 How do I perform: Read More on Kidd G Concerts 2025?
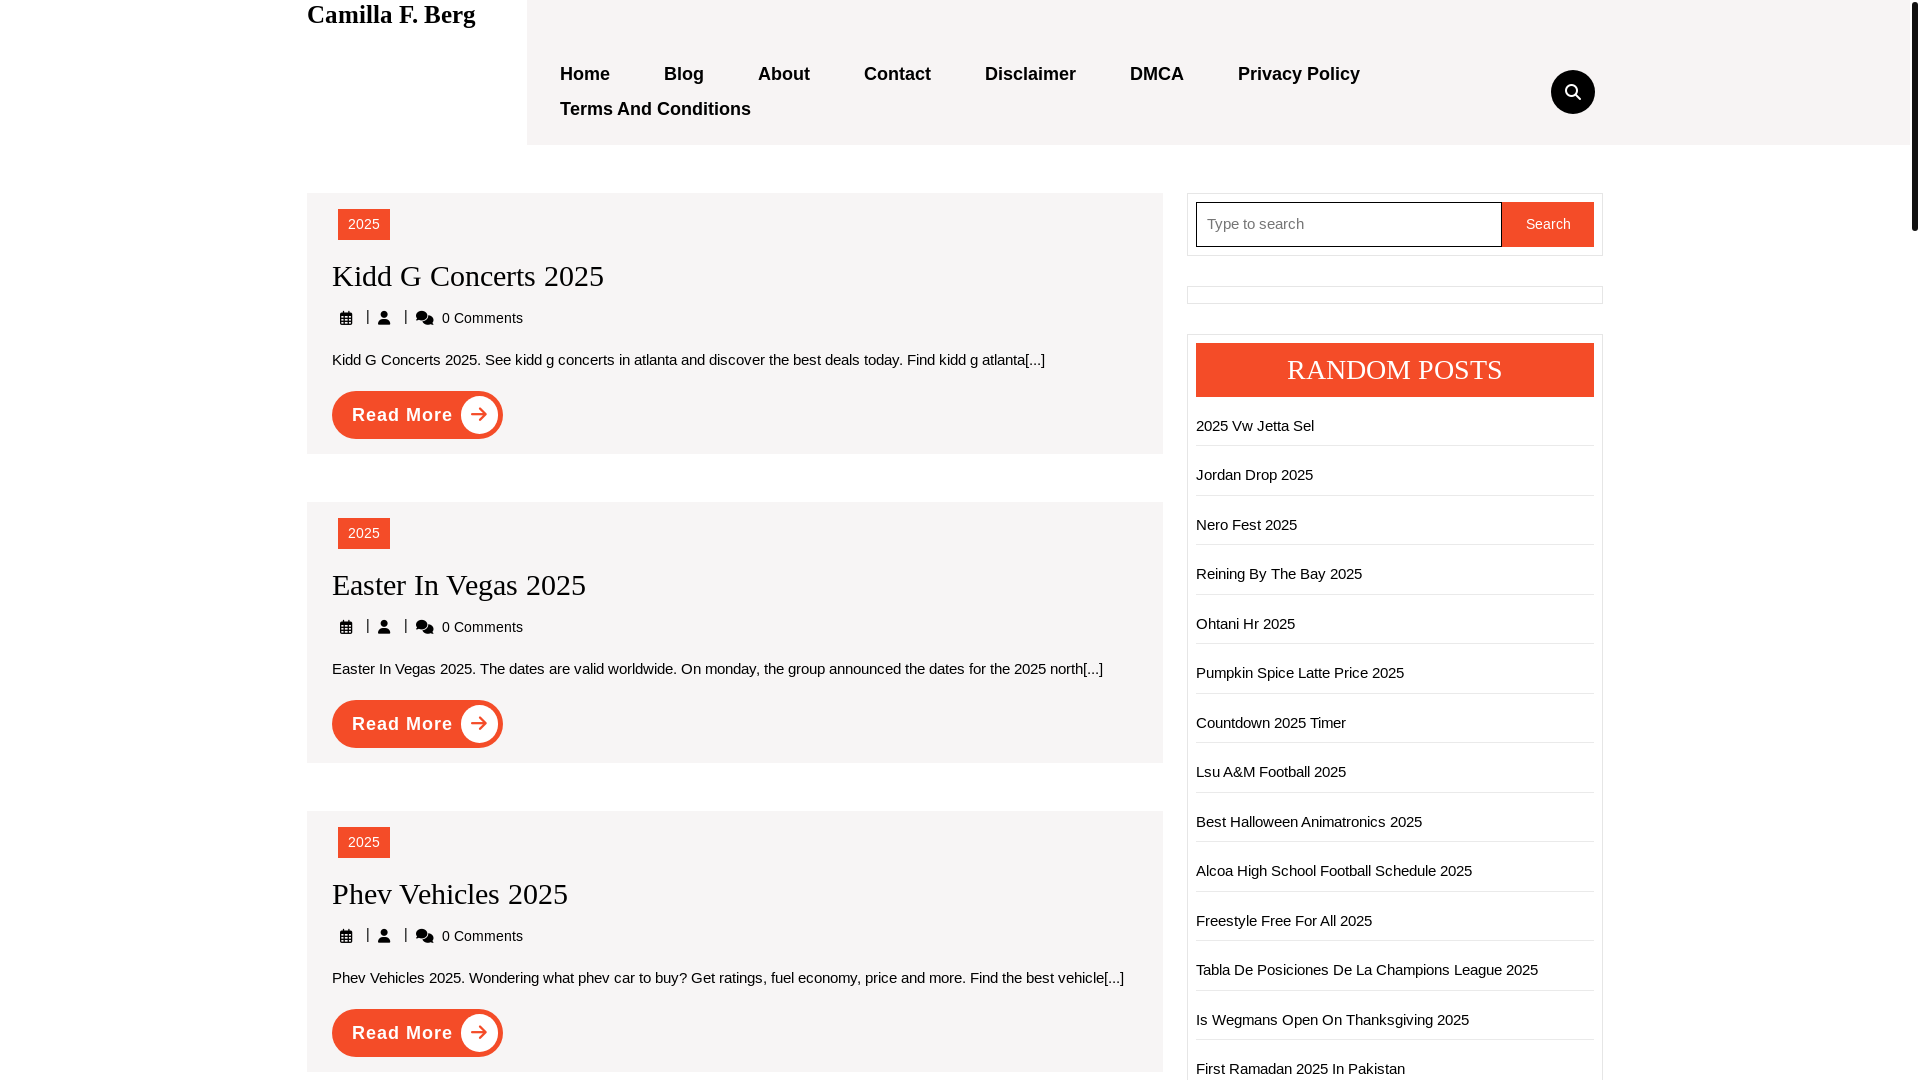click(417, 415)
